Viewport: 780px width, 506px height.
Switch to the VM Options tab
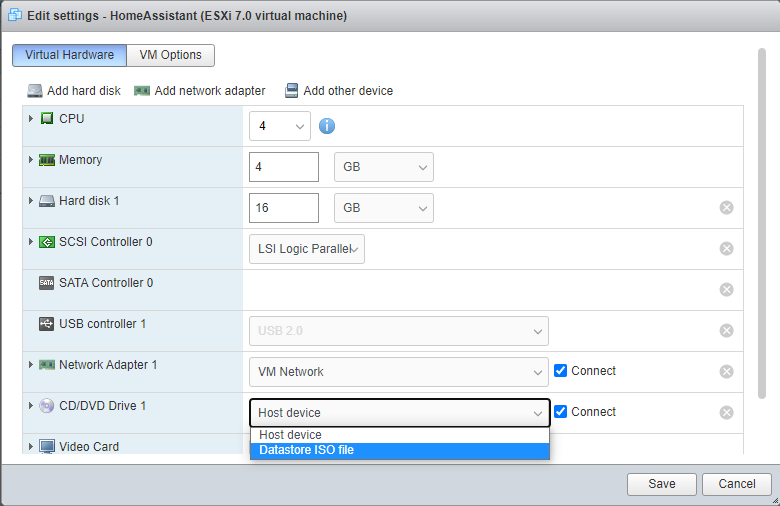pos(171,55)
